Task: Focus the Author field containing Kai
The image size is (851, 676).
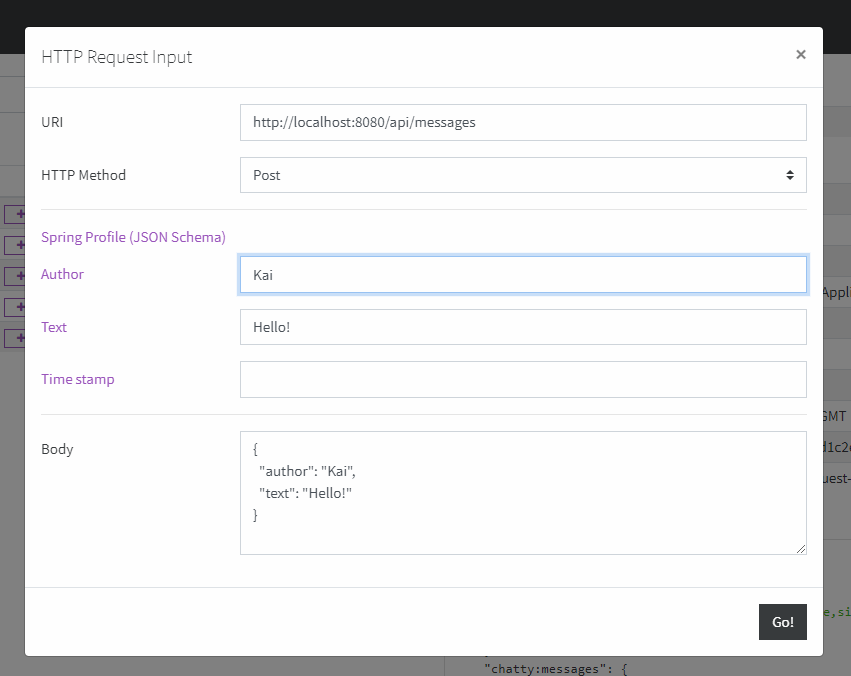Action: [x=522, y=275]
